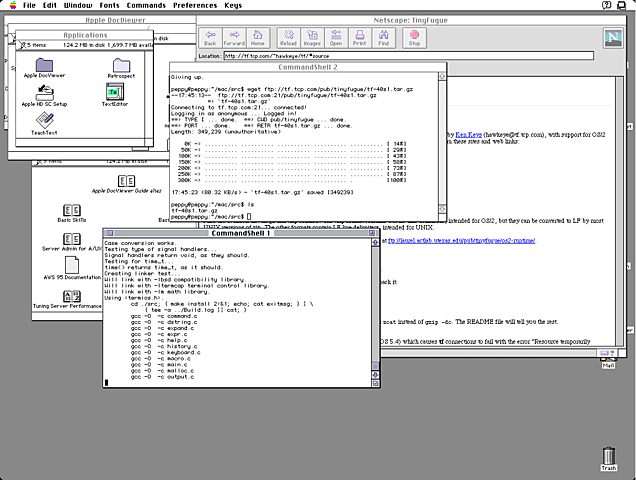Select Server Admin for A/UX document
Viewport: 636px width, 480px height.
[x=72, y=239]
